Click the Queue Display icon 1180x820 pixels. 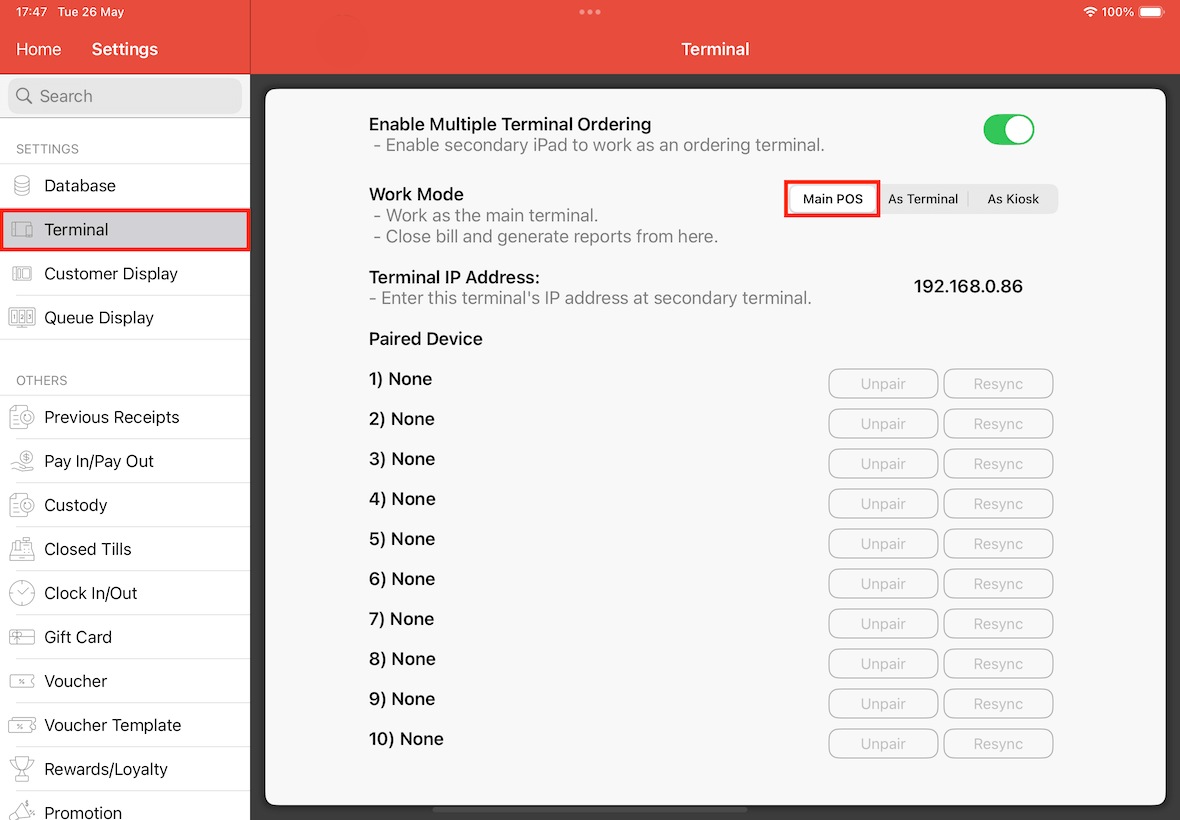coord(22,317)
